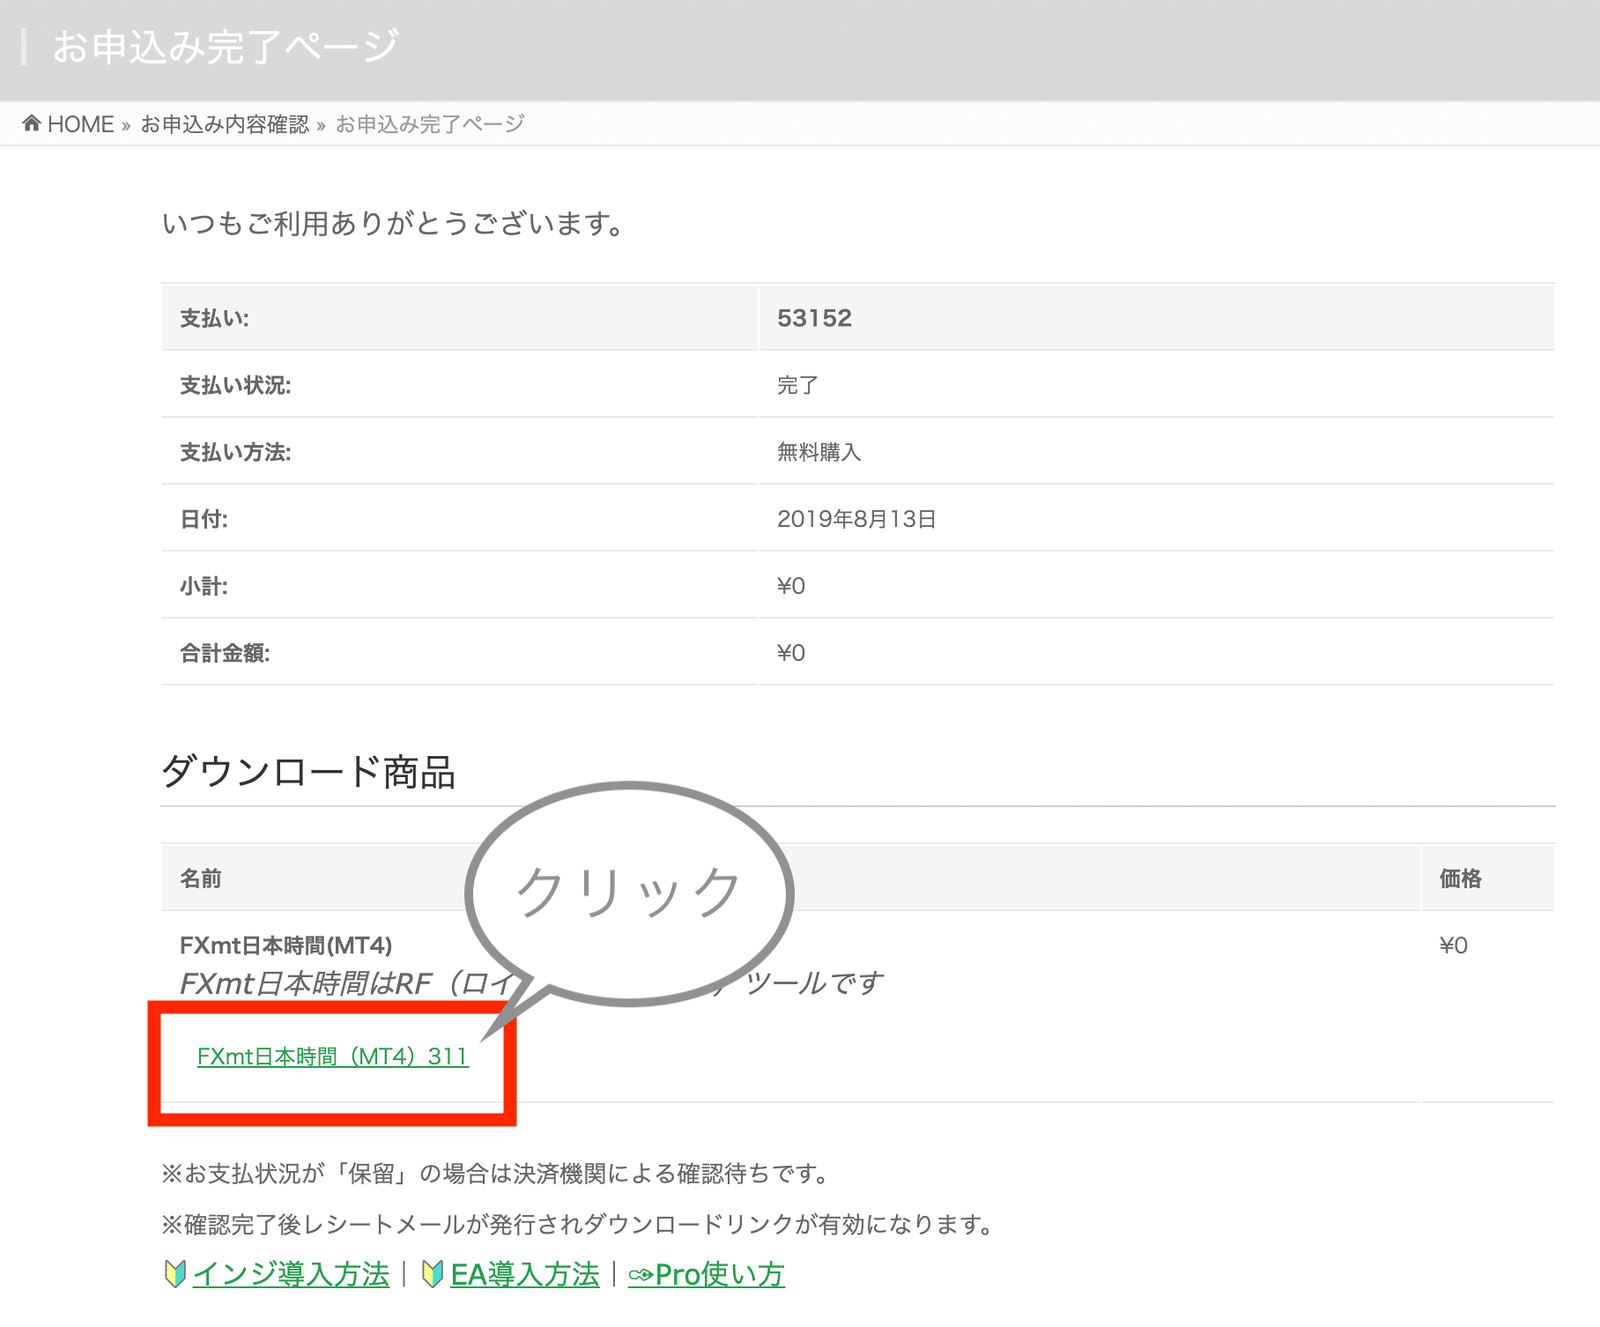
Task: Click the お申込み完了ページ page title
Action: (x=225, y=46)
